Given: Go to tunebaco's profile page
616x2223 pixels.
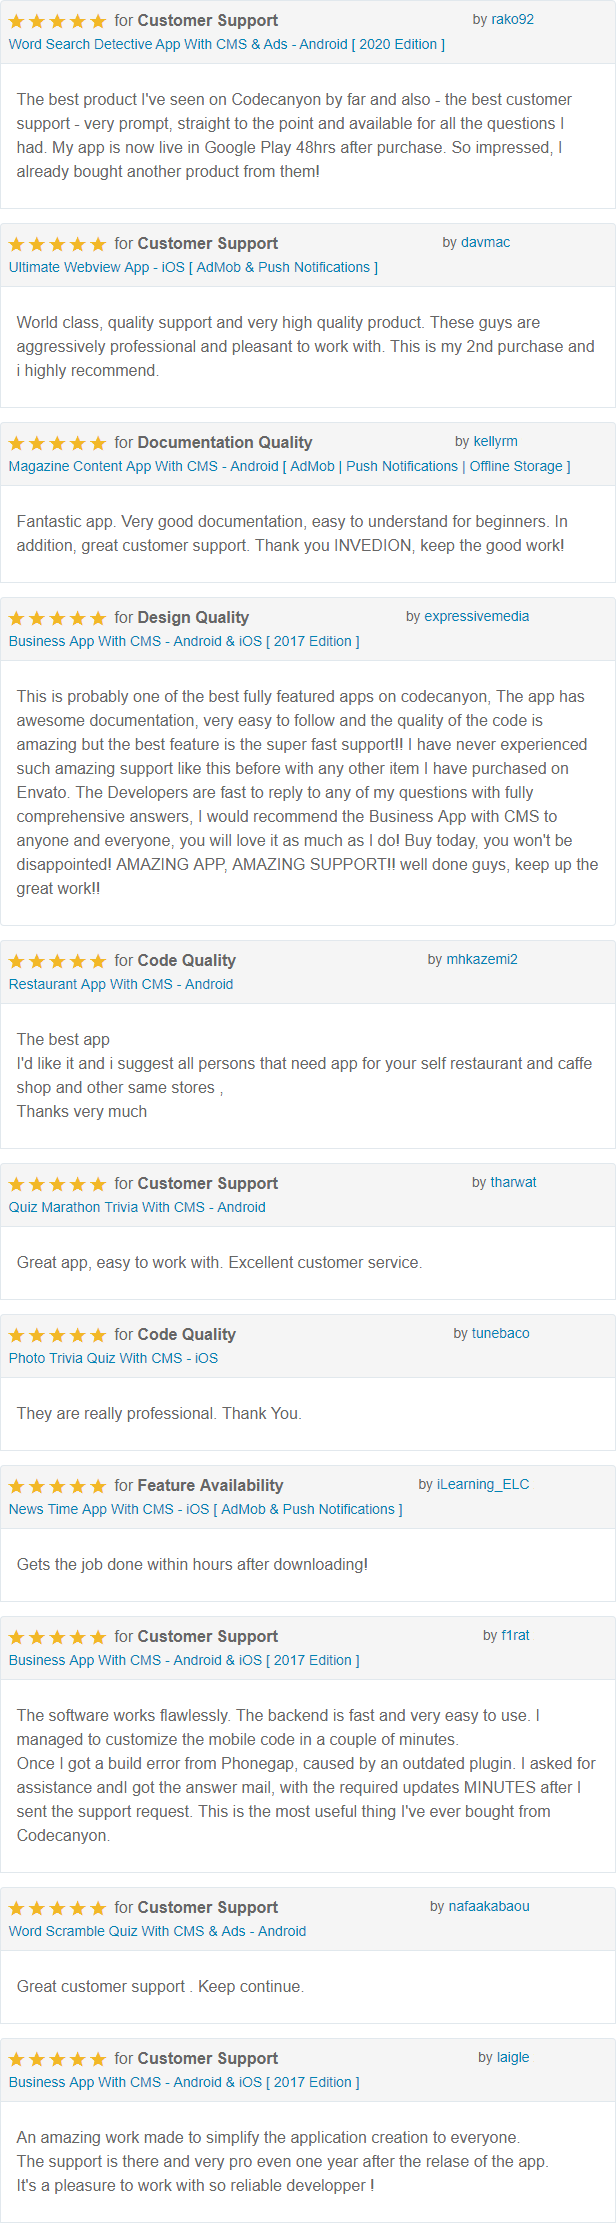Looking at the screenshot, I should (x=501, y=1333).
